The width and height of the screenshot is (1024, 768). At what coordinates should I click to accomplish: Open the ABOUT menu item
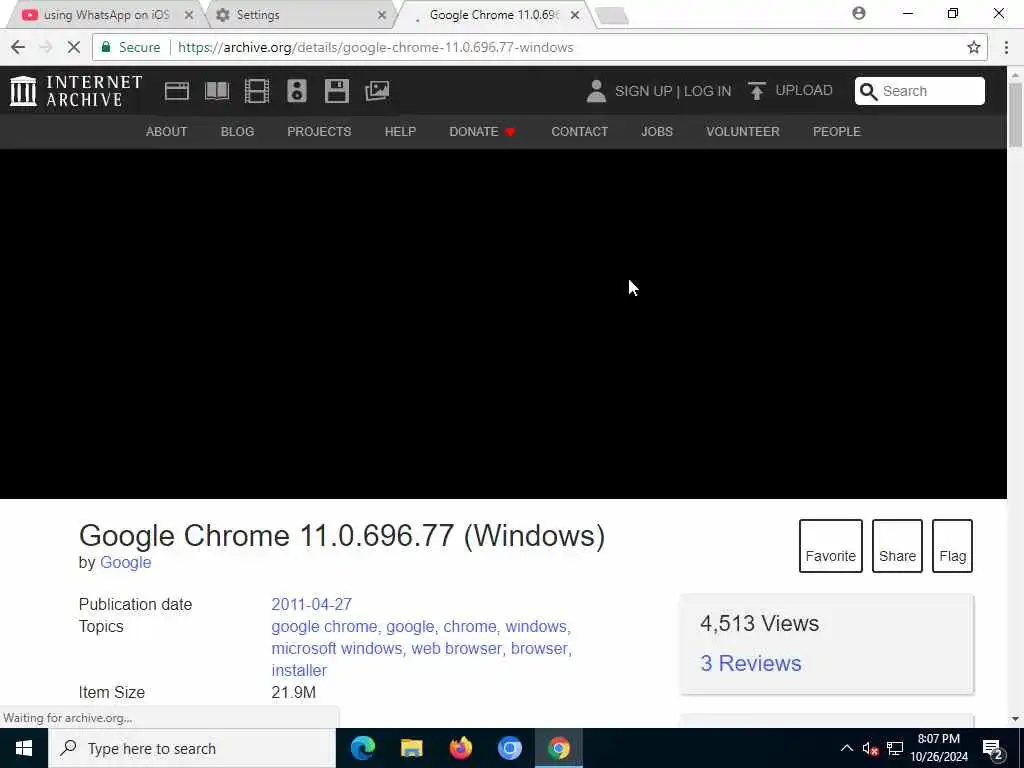pyautogui.click(x=167, y=132)
